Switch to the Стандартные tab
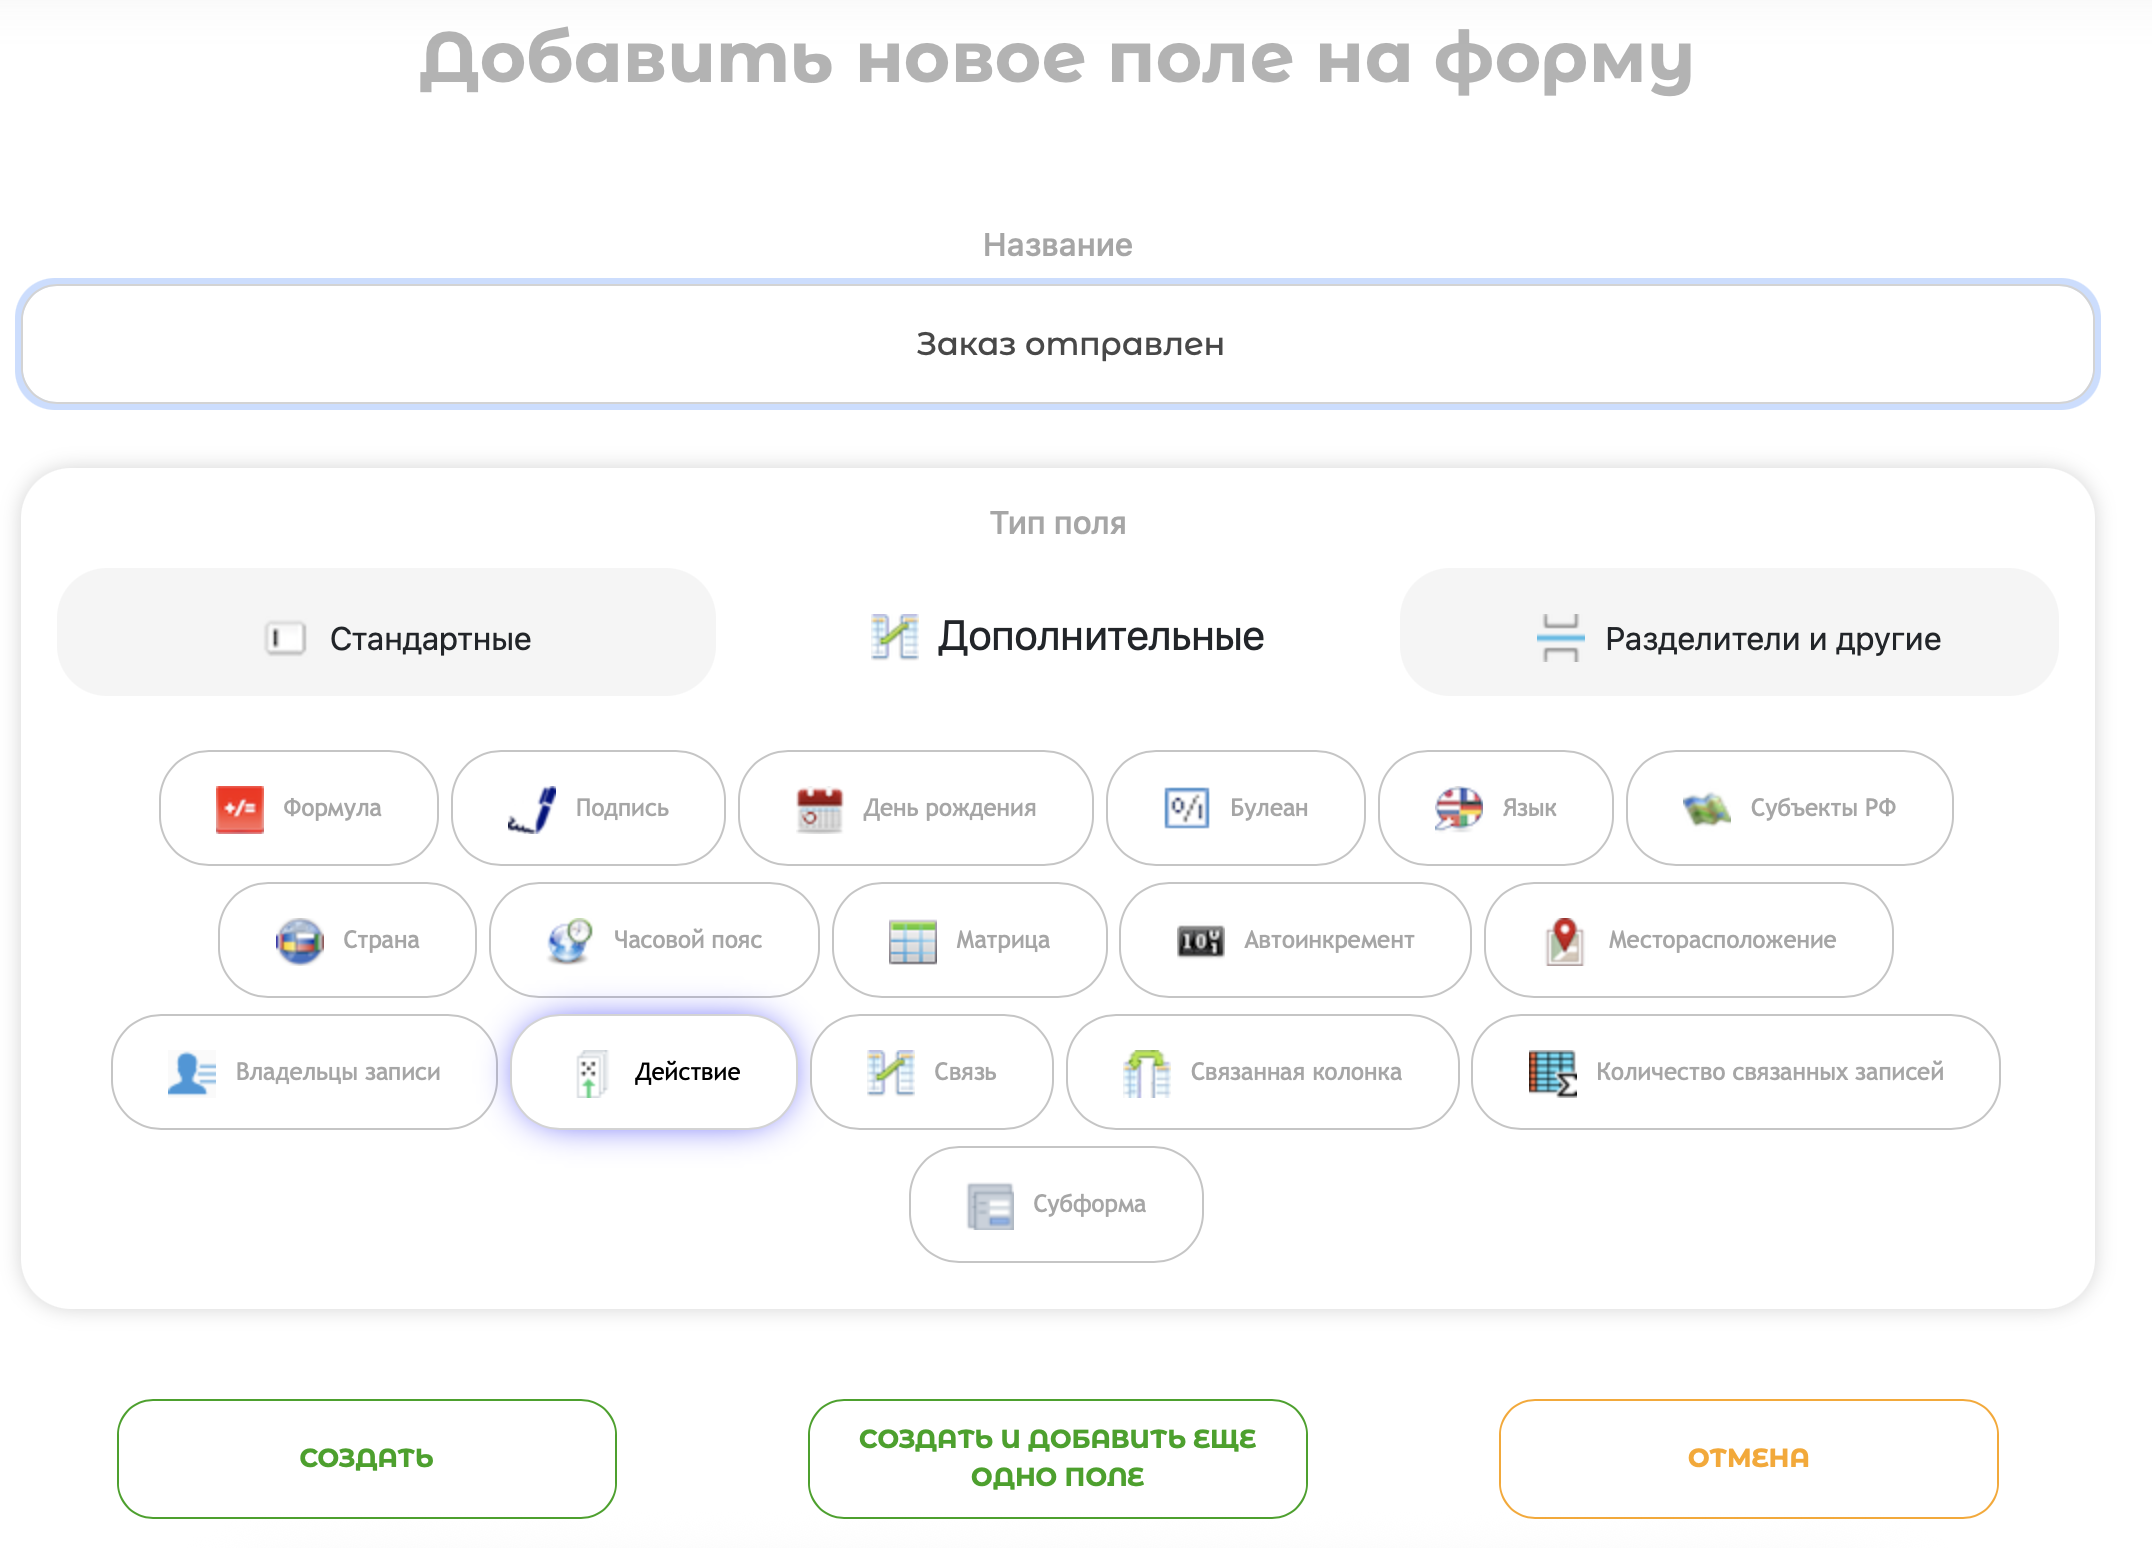Viewport: 2152px width, 1548px height. (x=386, y=638)
